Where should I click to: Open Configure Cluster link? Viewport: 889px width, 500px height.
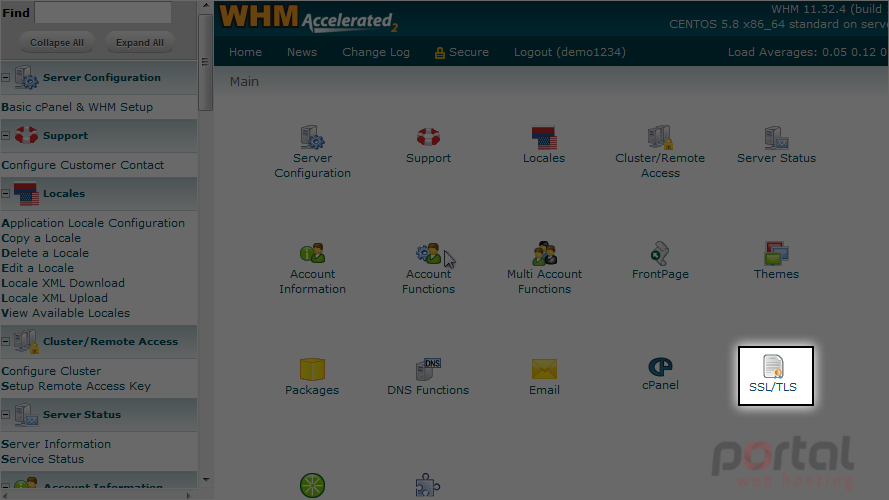[51, 371]
